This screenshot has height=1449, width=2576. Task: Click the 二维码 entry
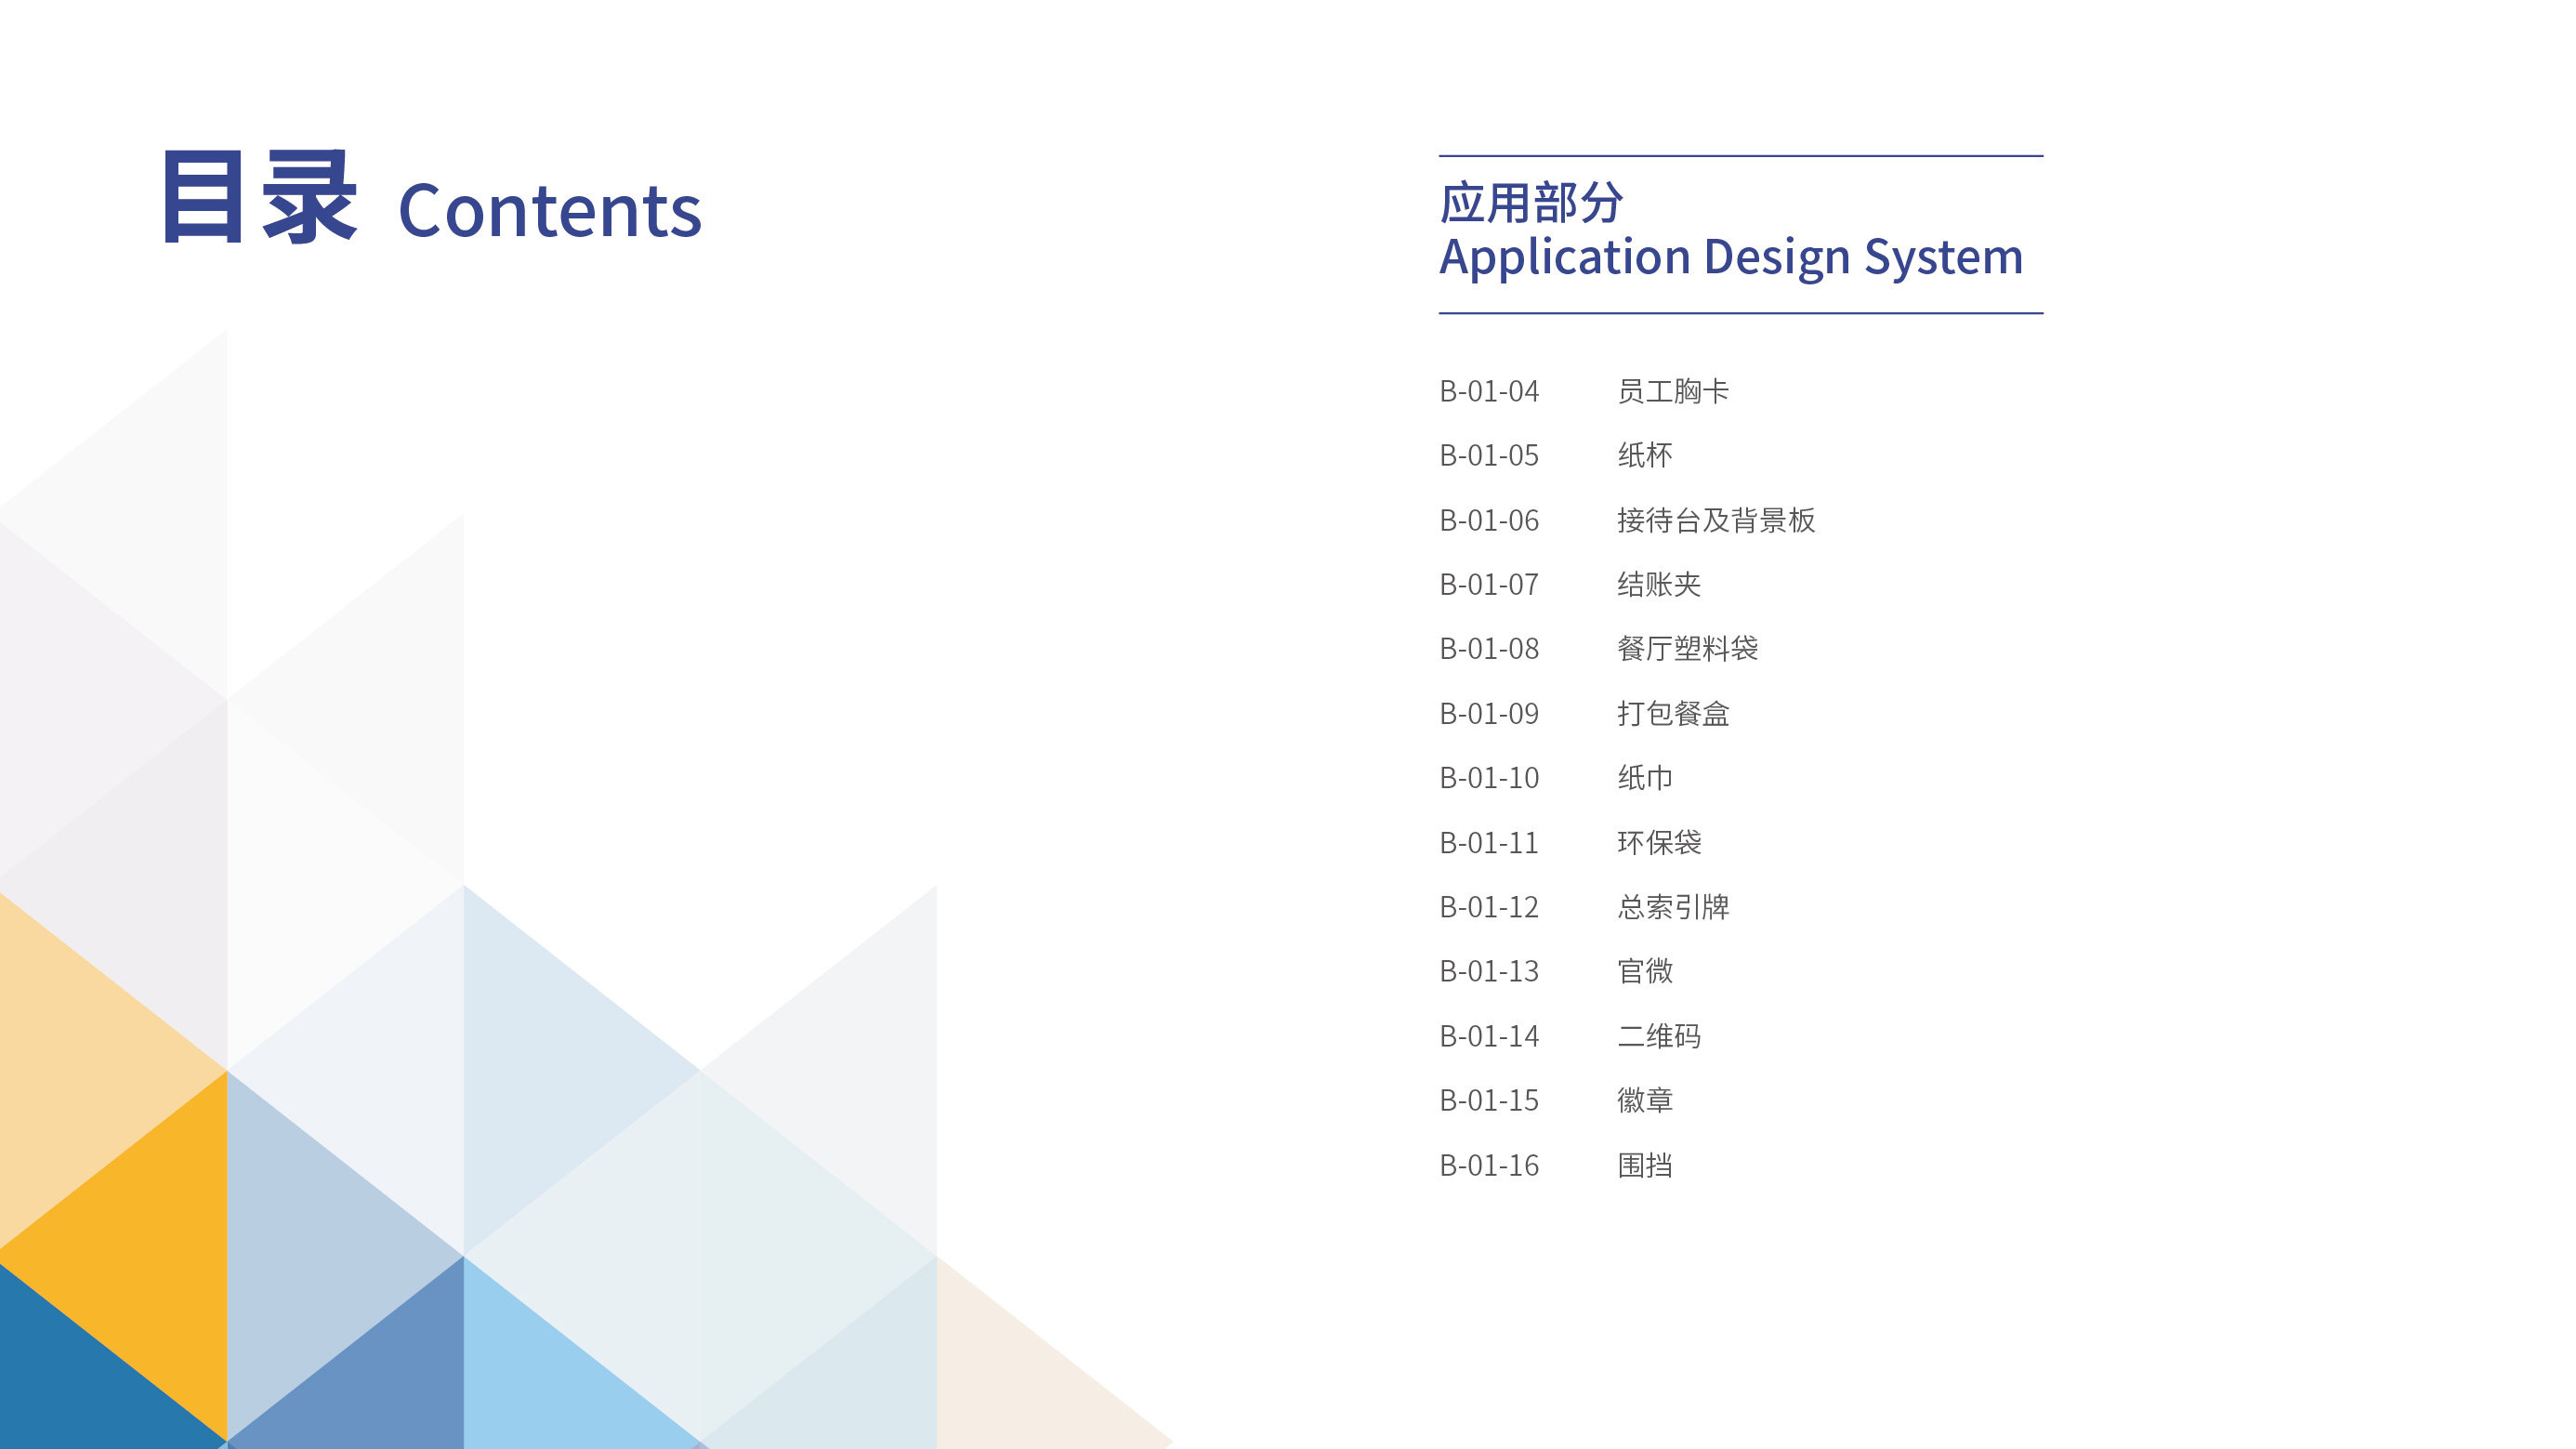pos(1659,1037)
